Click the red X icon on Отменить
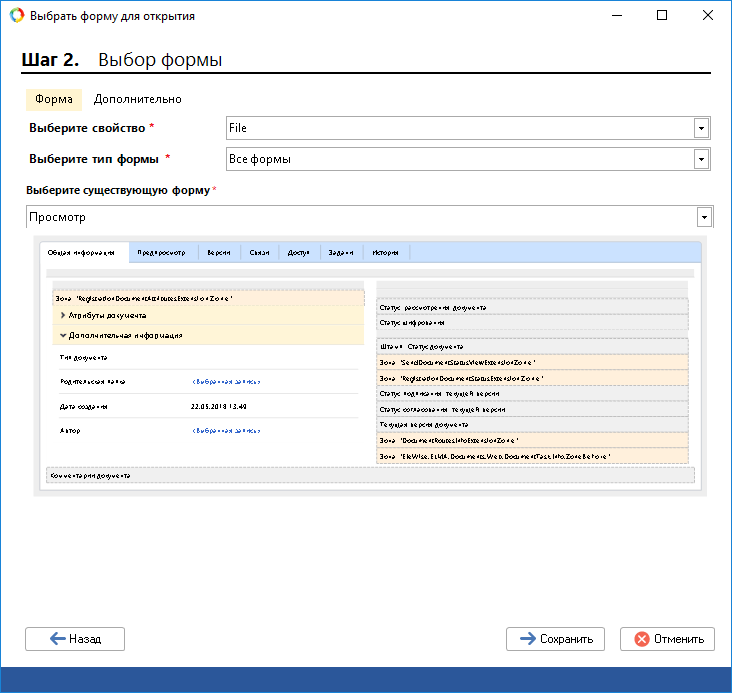This screenshot has height=693, width=732. pyautogui.click(x=640, y=639)
